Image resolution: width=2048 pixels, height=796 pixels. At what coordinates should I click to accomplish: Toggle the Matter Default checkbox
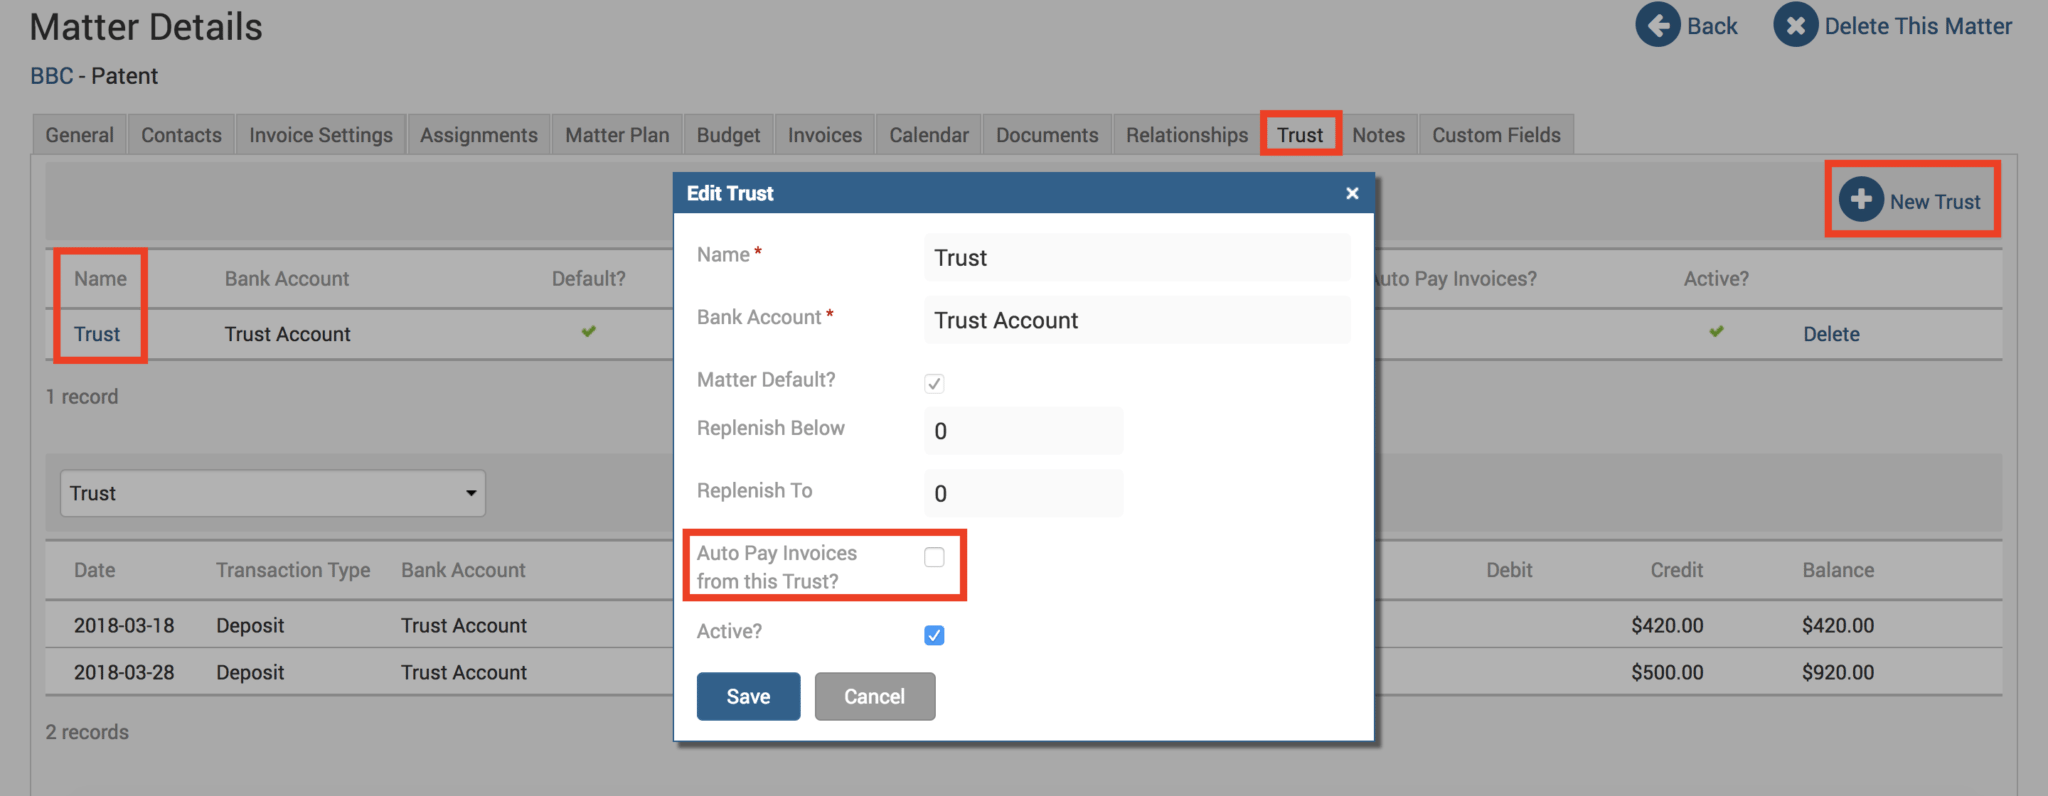(x=934, y=383)
